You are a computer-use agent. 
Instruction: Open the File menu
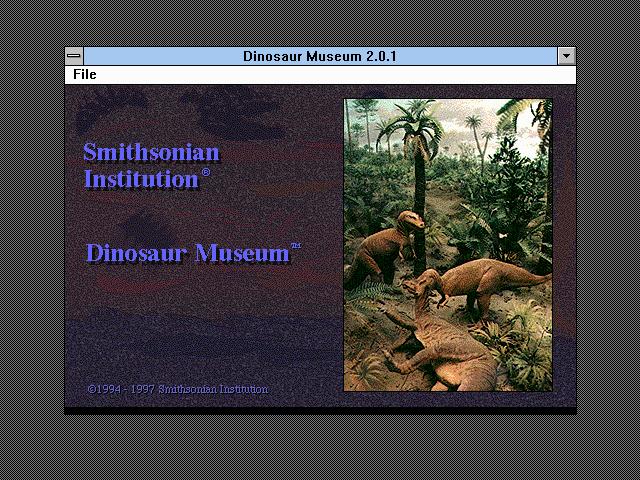pos(84,75)
